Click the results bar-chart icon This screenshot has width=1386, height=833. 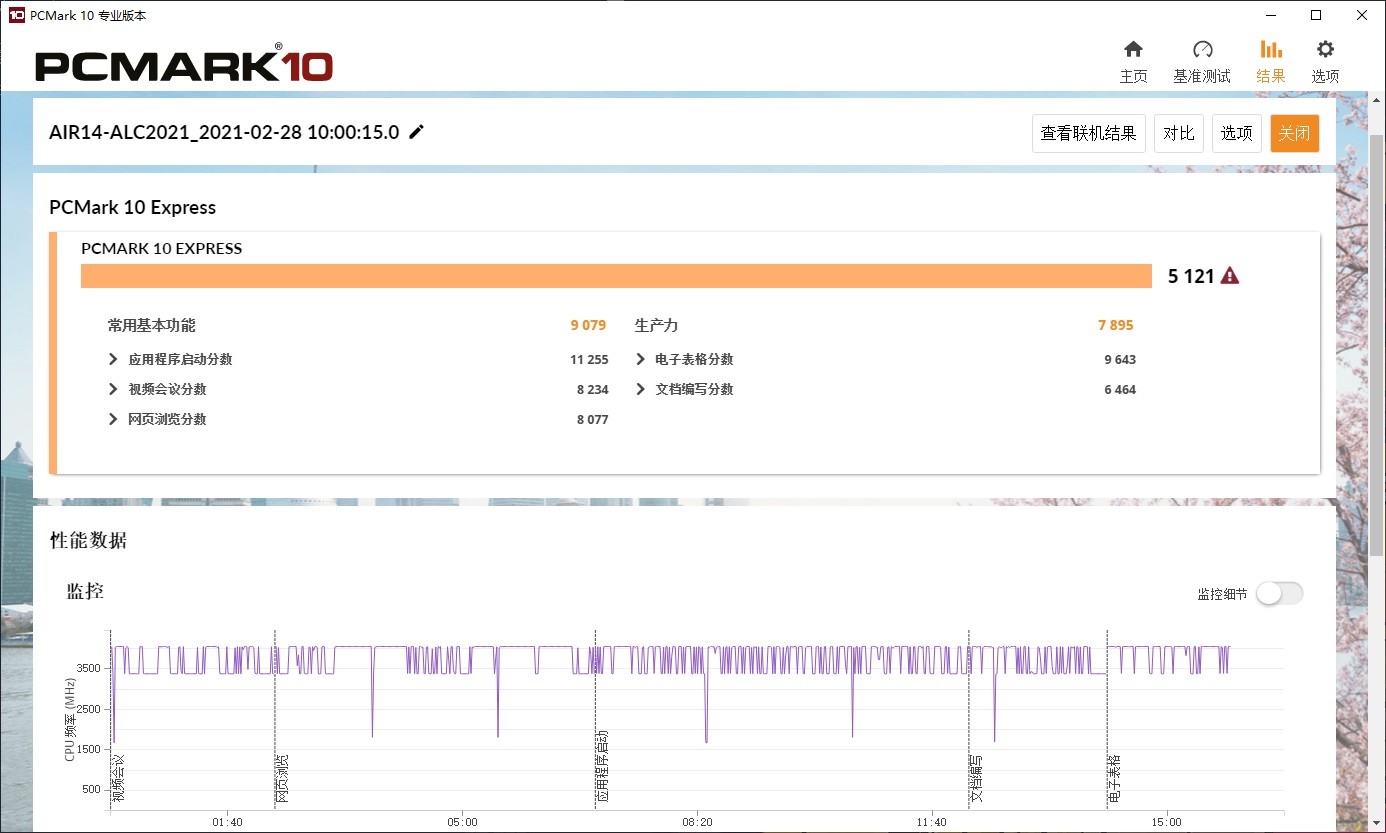click(1271, 49)
